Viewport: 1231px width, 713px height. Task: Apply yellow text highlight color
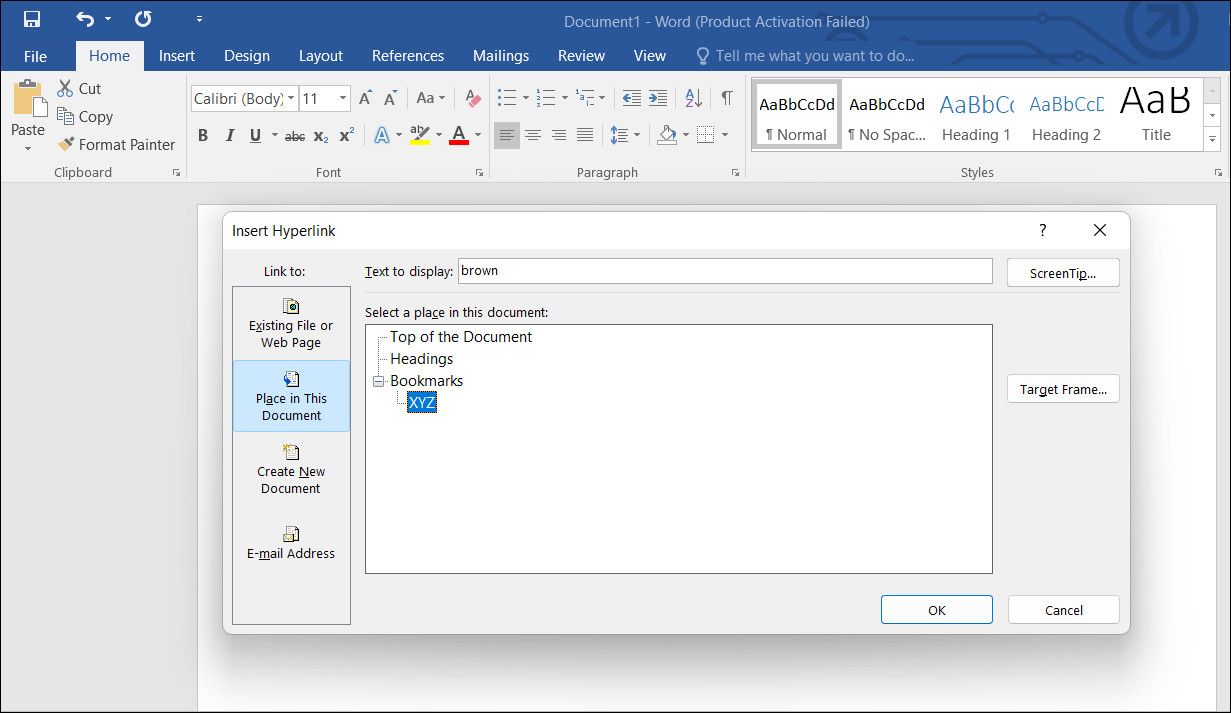[x=419, y=135]
